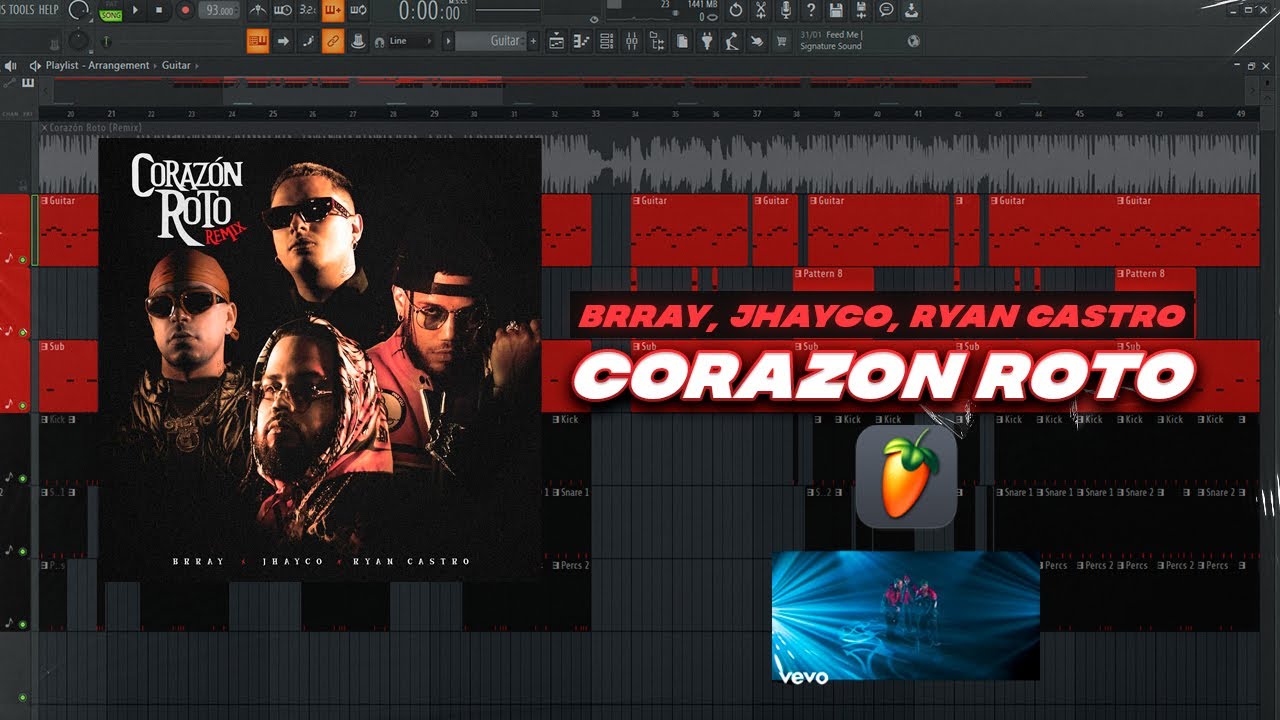Toggle the orange overdub/blend recording button
Image resolution: width=1280 pixels, height=720 pixels.
pyautogui.click(x=333, y=11)
